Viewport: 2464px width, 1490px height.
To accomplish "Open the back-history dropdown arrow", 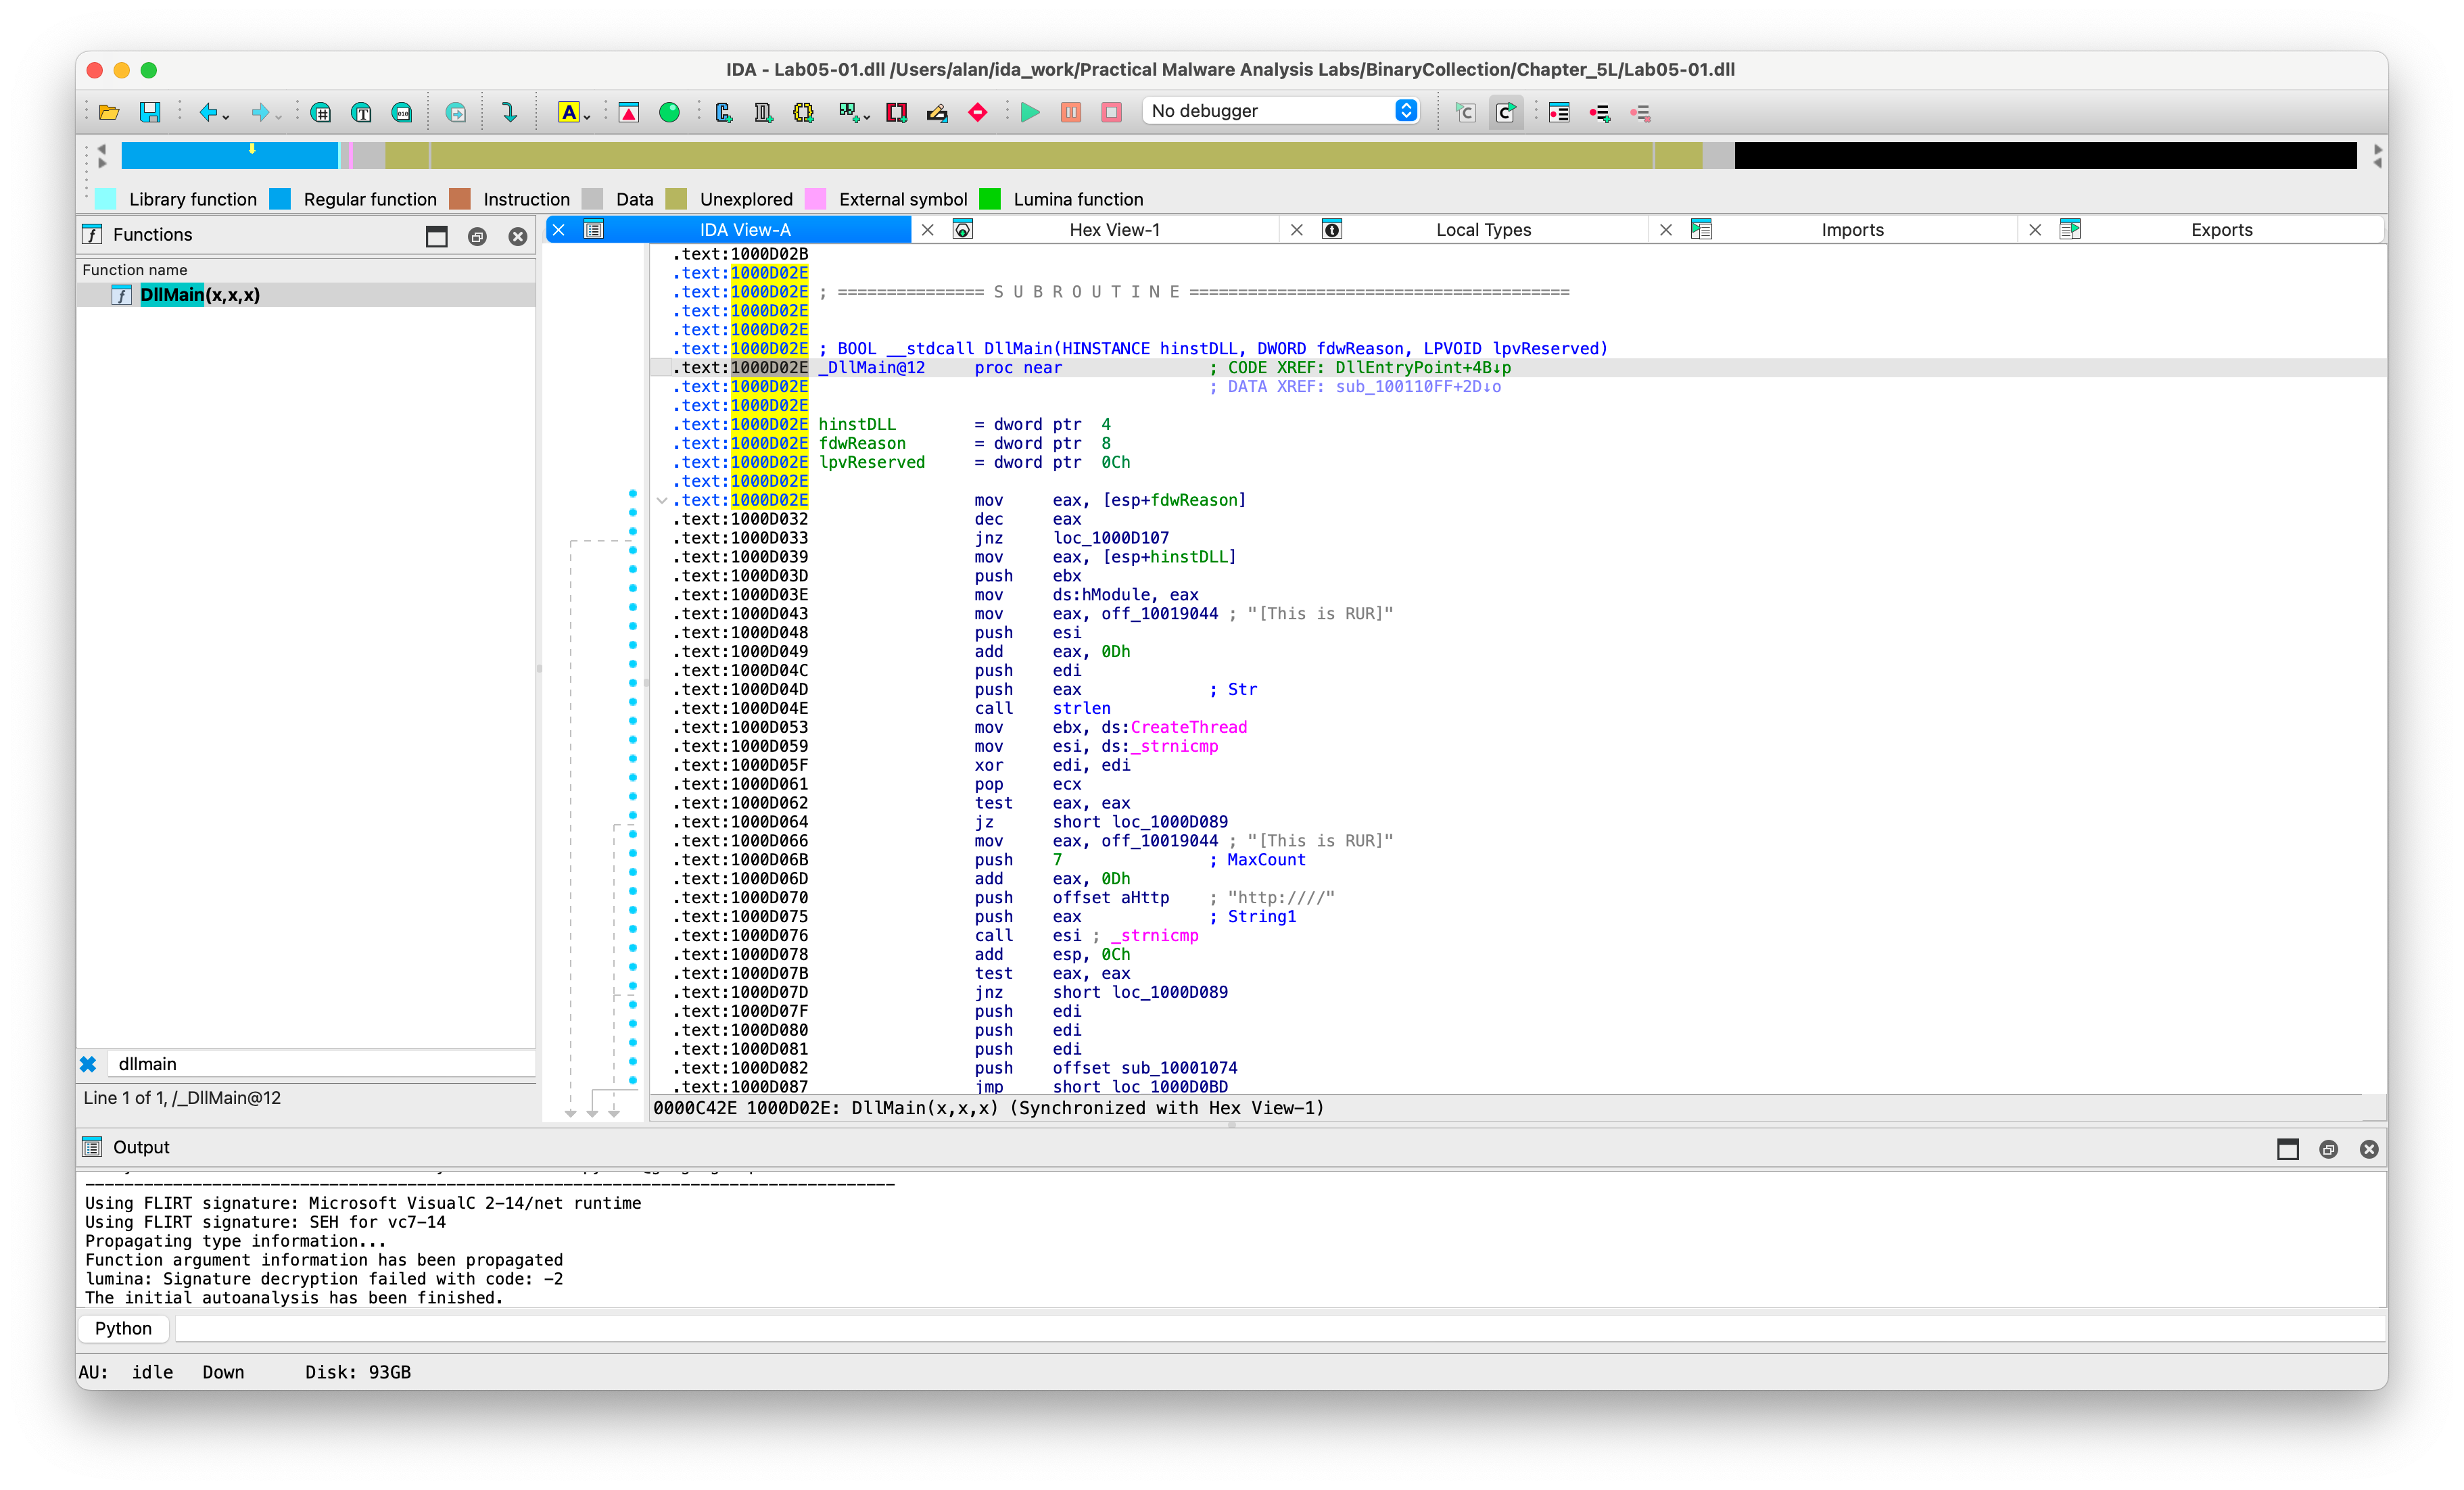I will [226, 116].
